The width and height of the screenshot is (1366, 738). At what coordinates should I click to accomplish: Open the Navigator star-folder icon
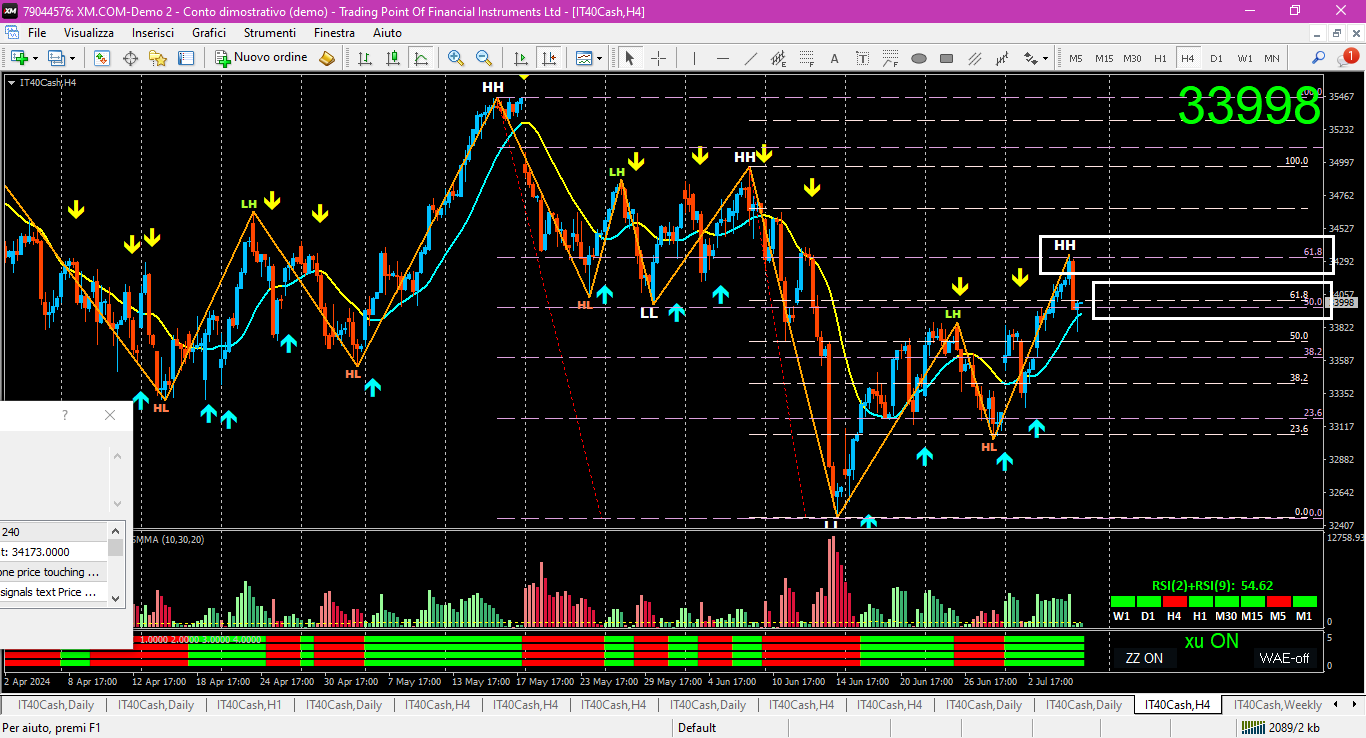(158, 58)
